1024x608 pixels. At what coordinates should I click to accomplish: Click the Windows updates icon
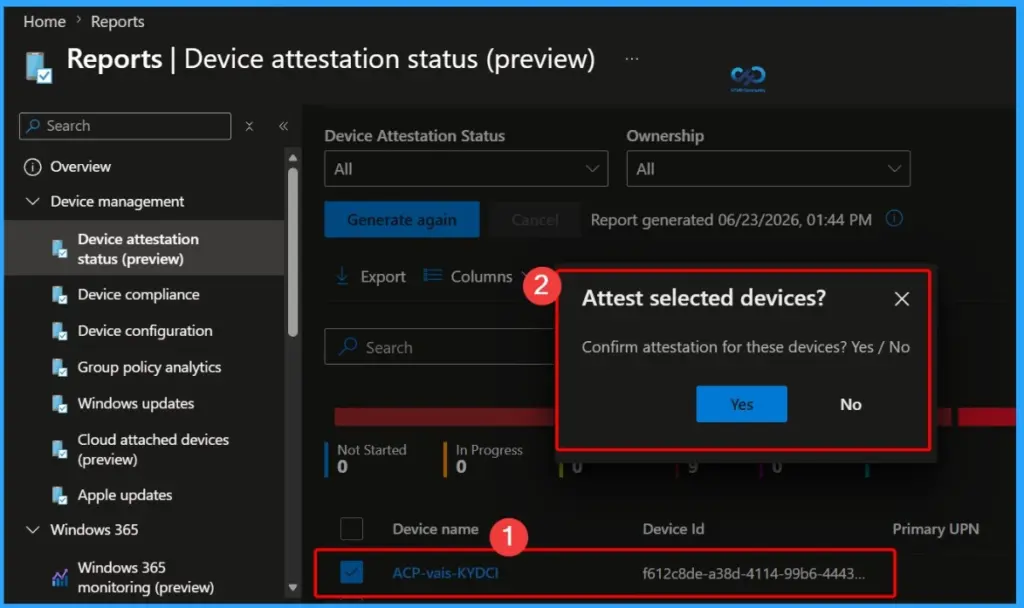coord(59,404)
